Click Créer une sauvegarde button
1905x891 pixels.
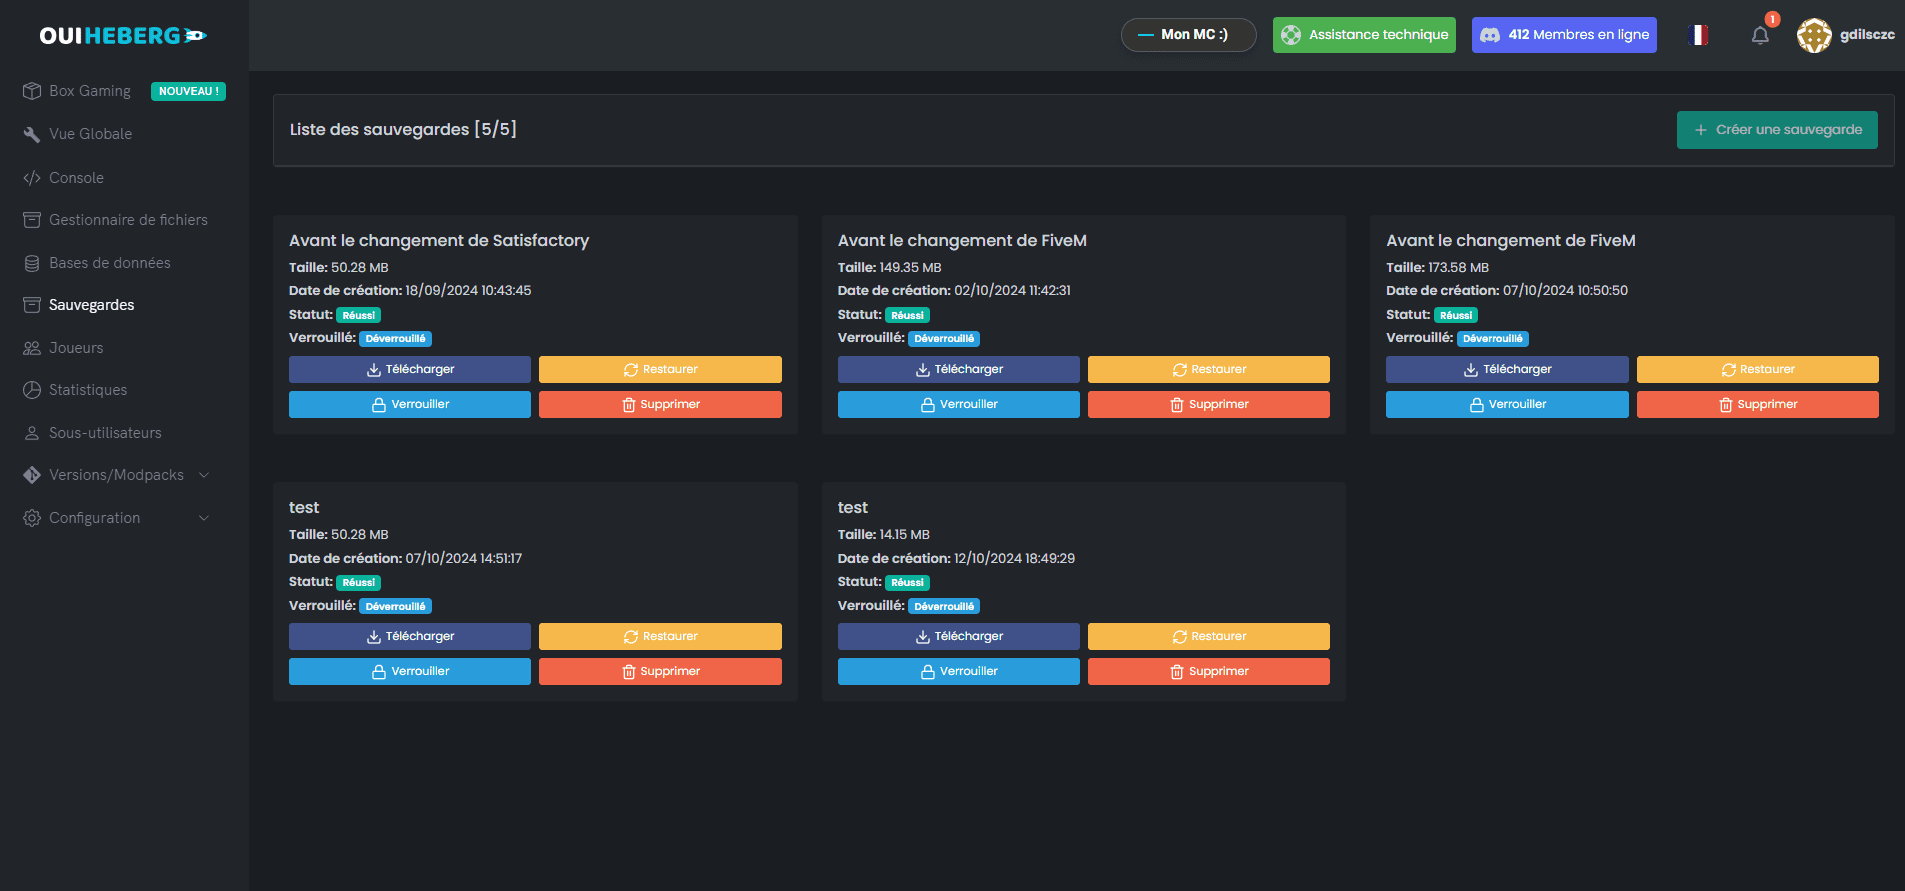1777,130
